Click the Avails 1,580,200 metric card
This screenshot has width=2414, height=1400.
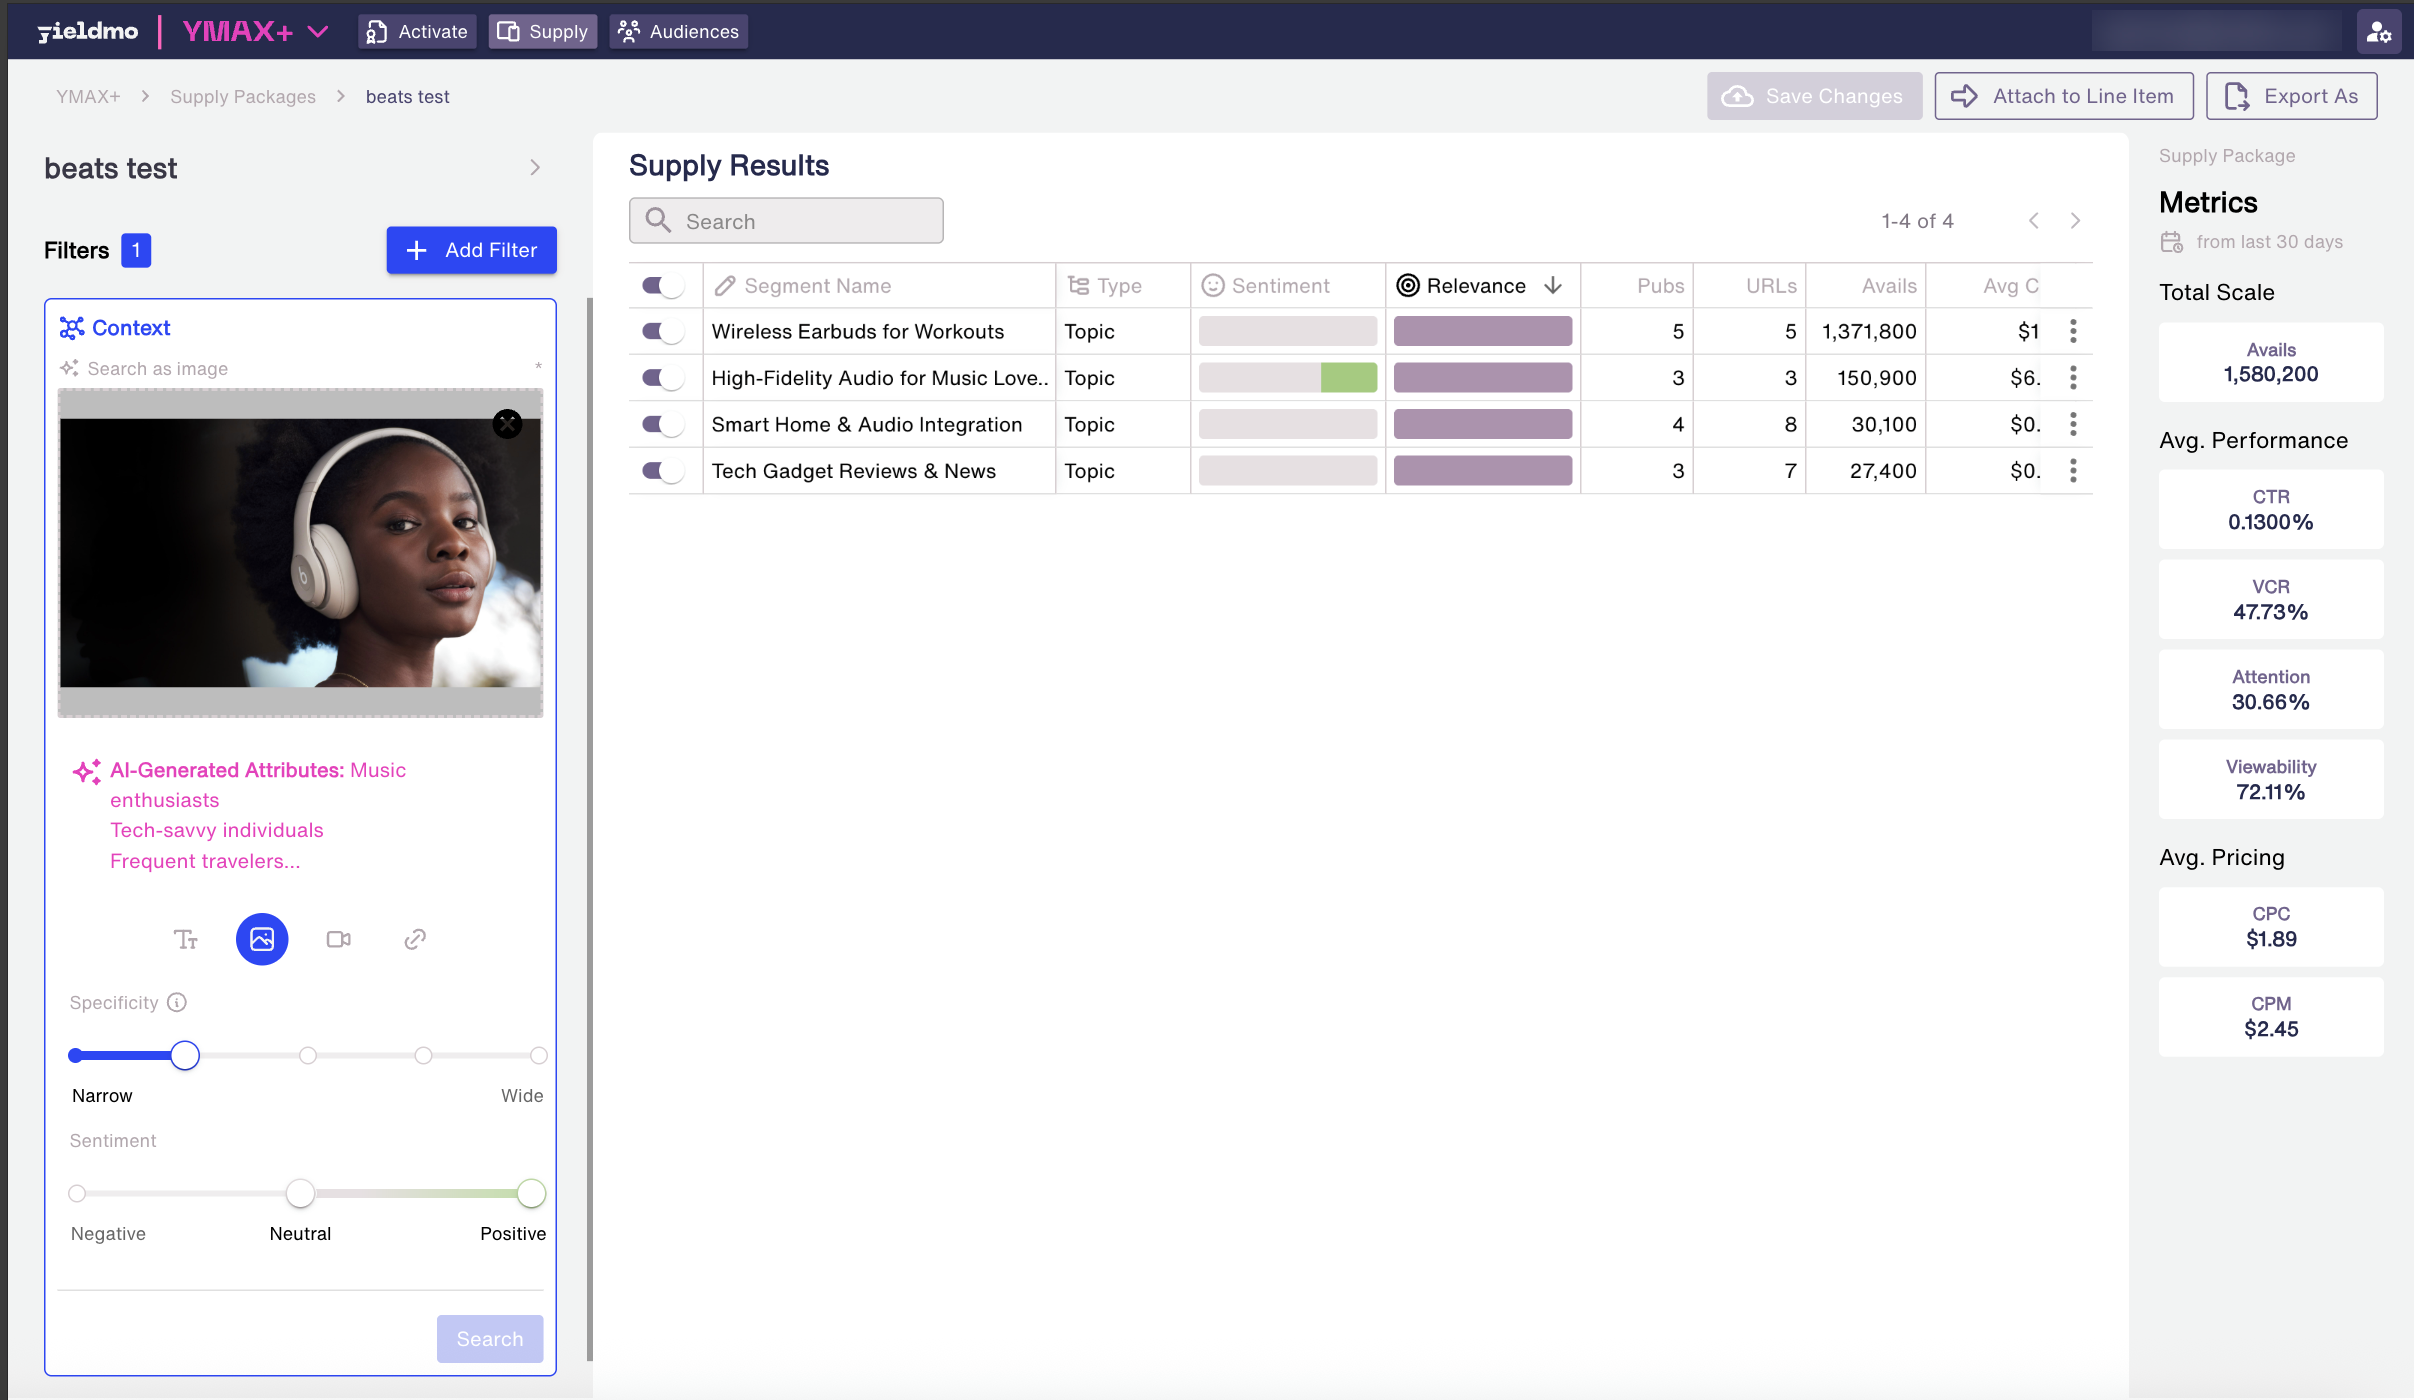coord(2271,362)
